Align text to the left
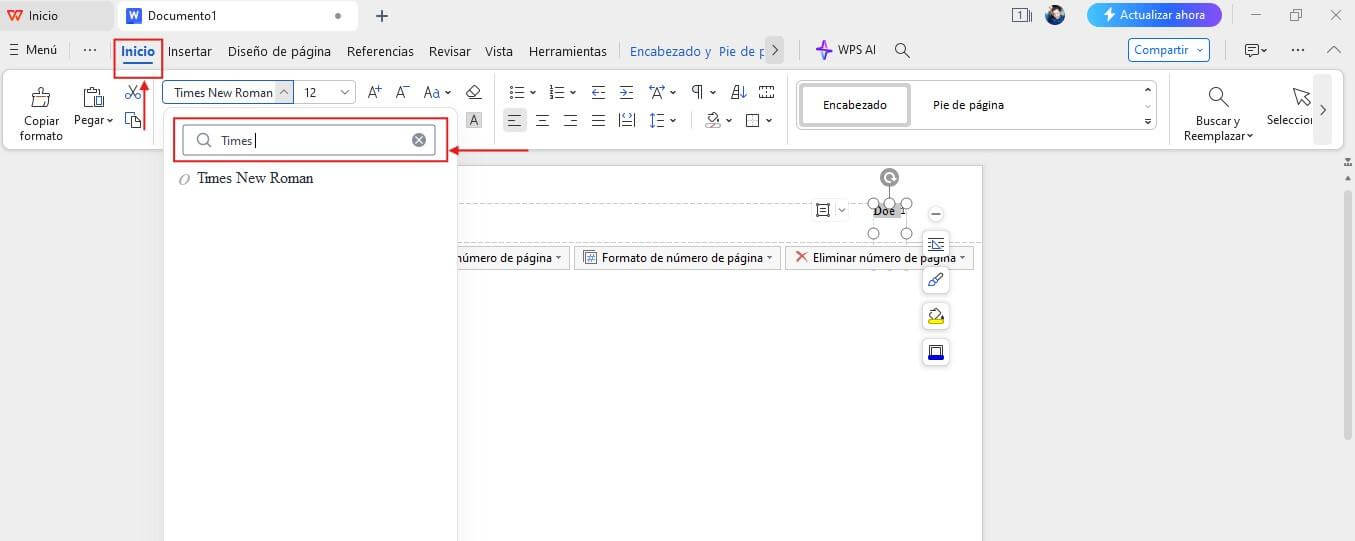The height and width of the screenshot is (541, 1355). 514,120
